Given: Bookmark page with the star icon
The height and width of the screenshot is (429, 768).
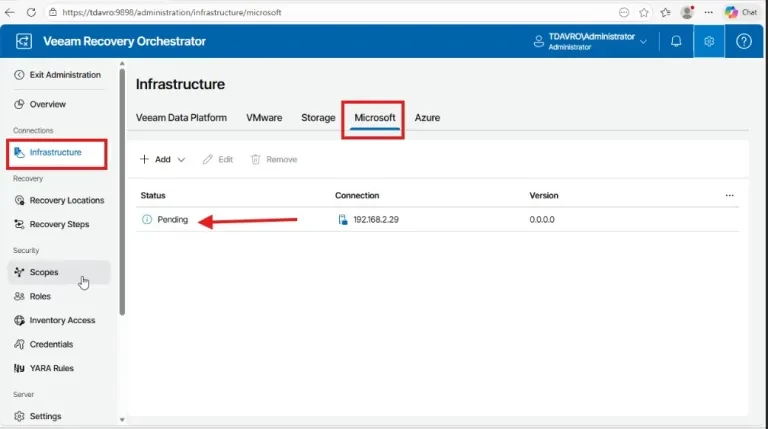Looking at the screenshot, I should click(644, 13).
